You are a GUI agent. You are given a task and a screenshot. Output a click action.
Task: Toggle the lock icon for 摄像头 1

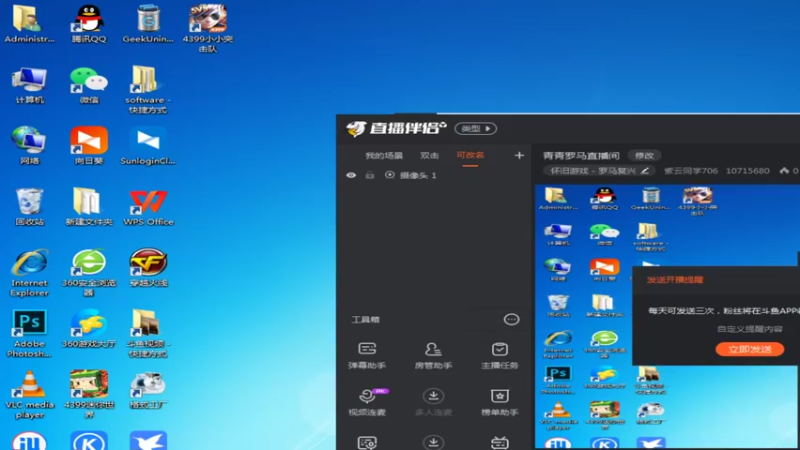tap(370, 175)
